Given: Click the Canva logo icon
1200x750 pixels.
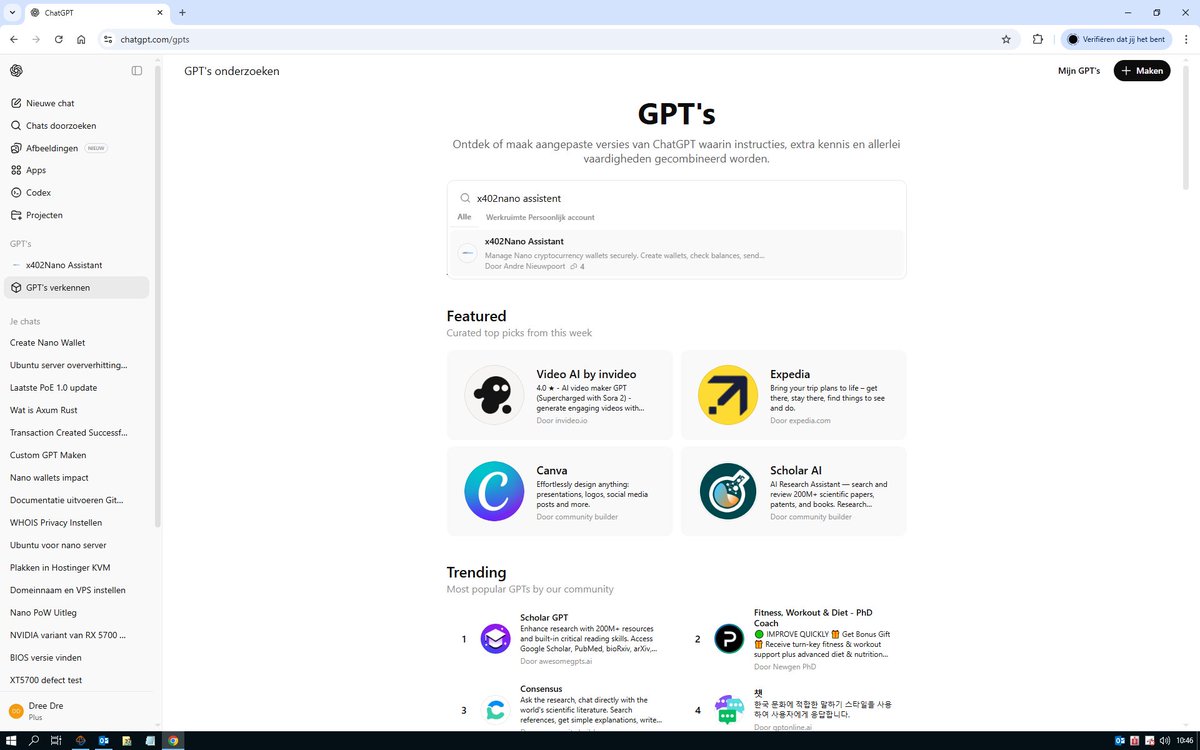Looking at the screenshot, I should [494, 491].
